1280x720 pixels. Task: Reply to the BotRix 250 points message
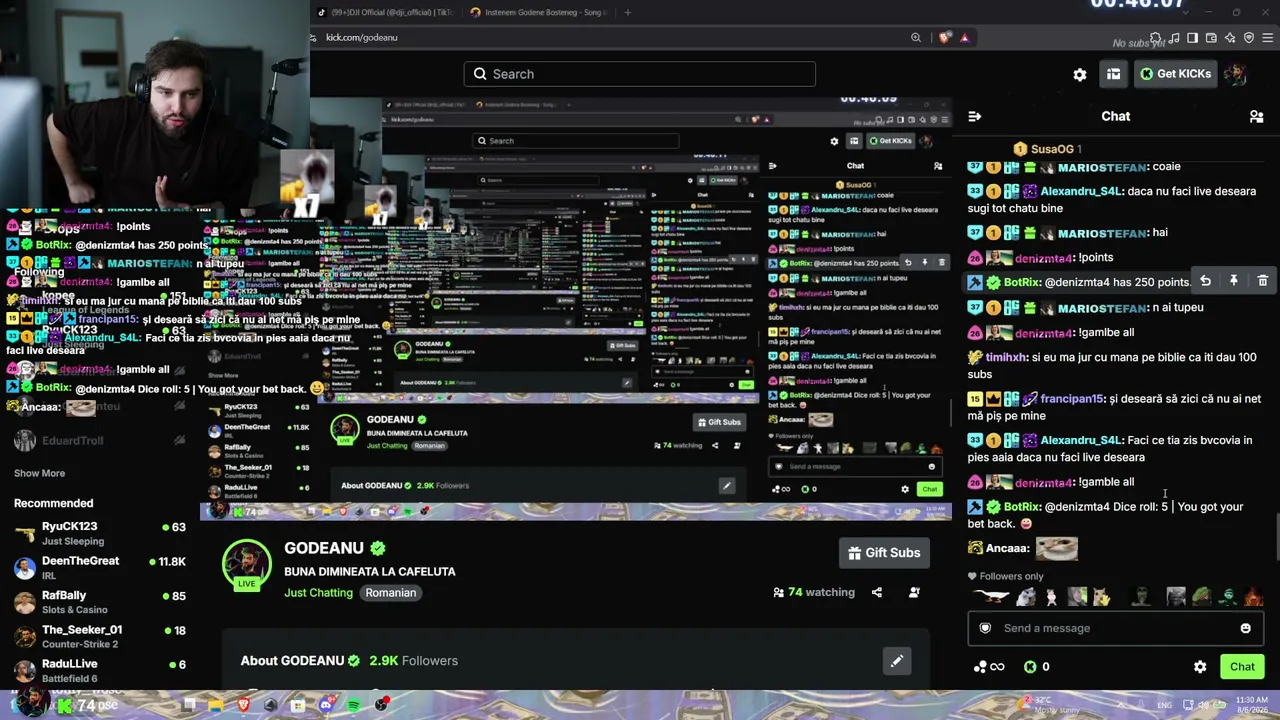pos(1205,282)
